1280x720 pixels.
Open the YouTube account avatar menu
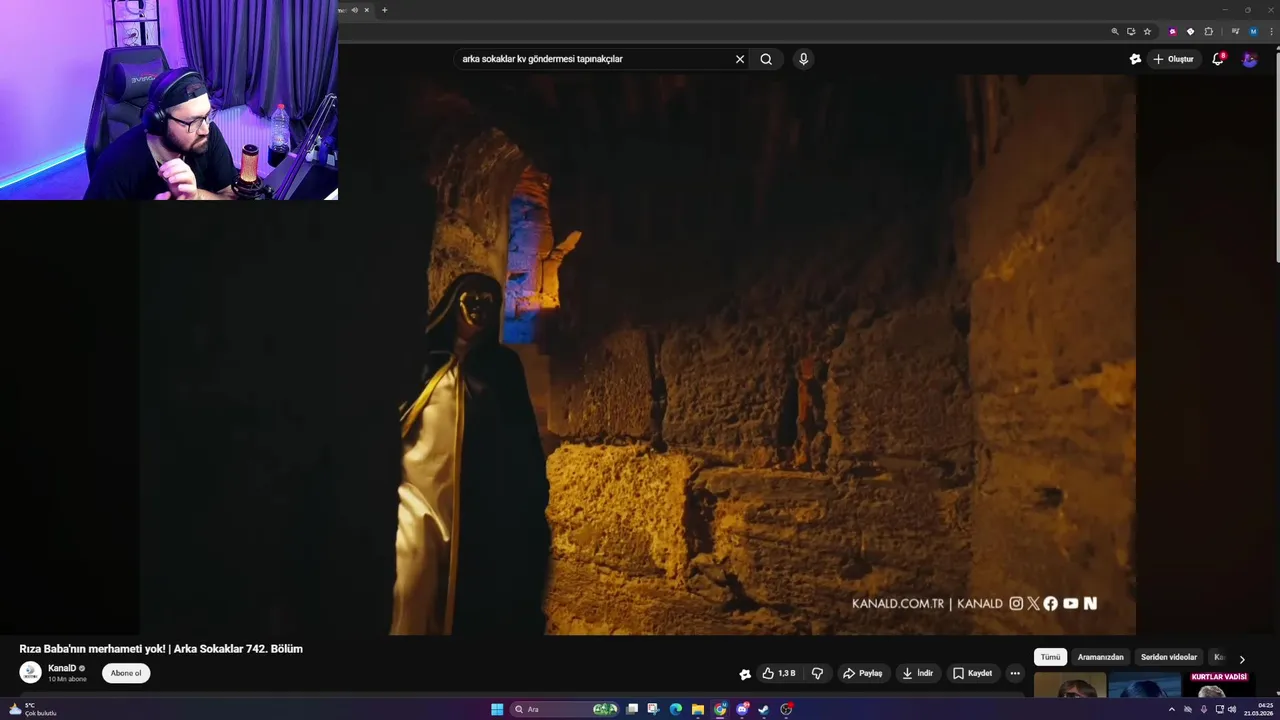point(1249,59)
